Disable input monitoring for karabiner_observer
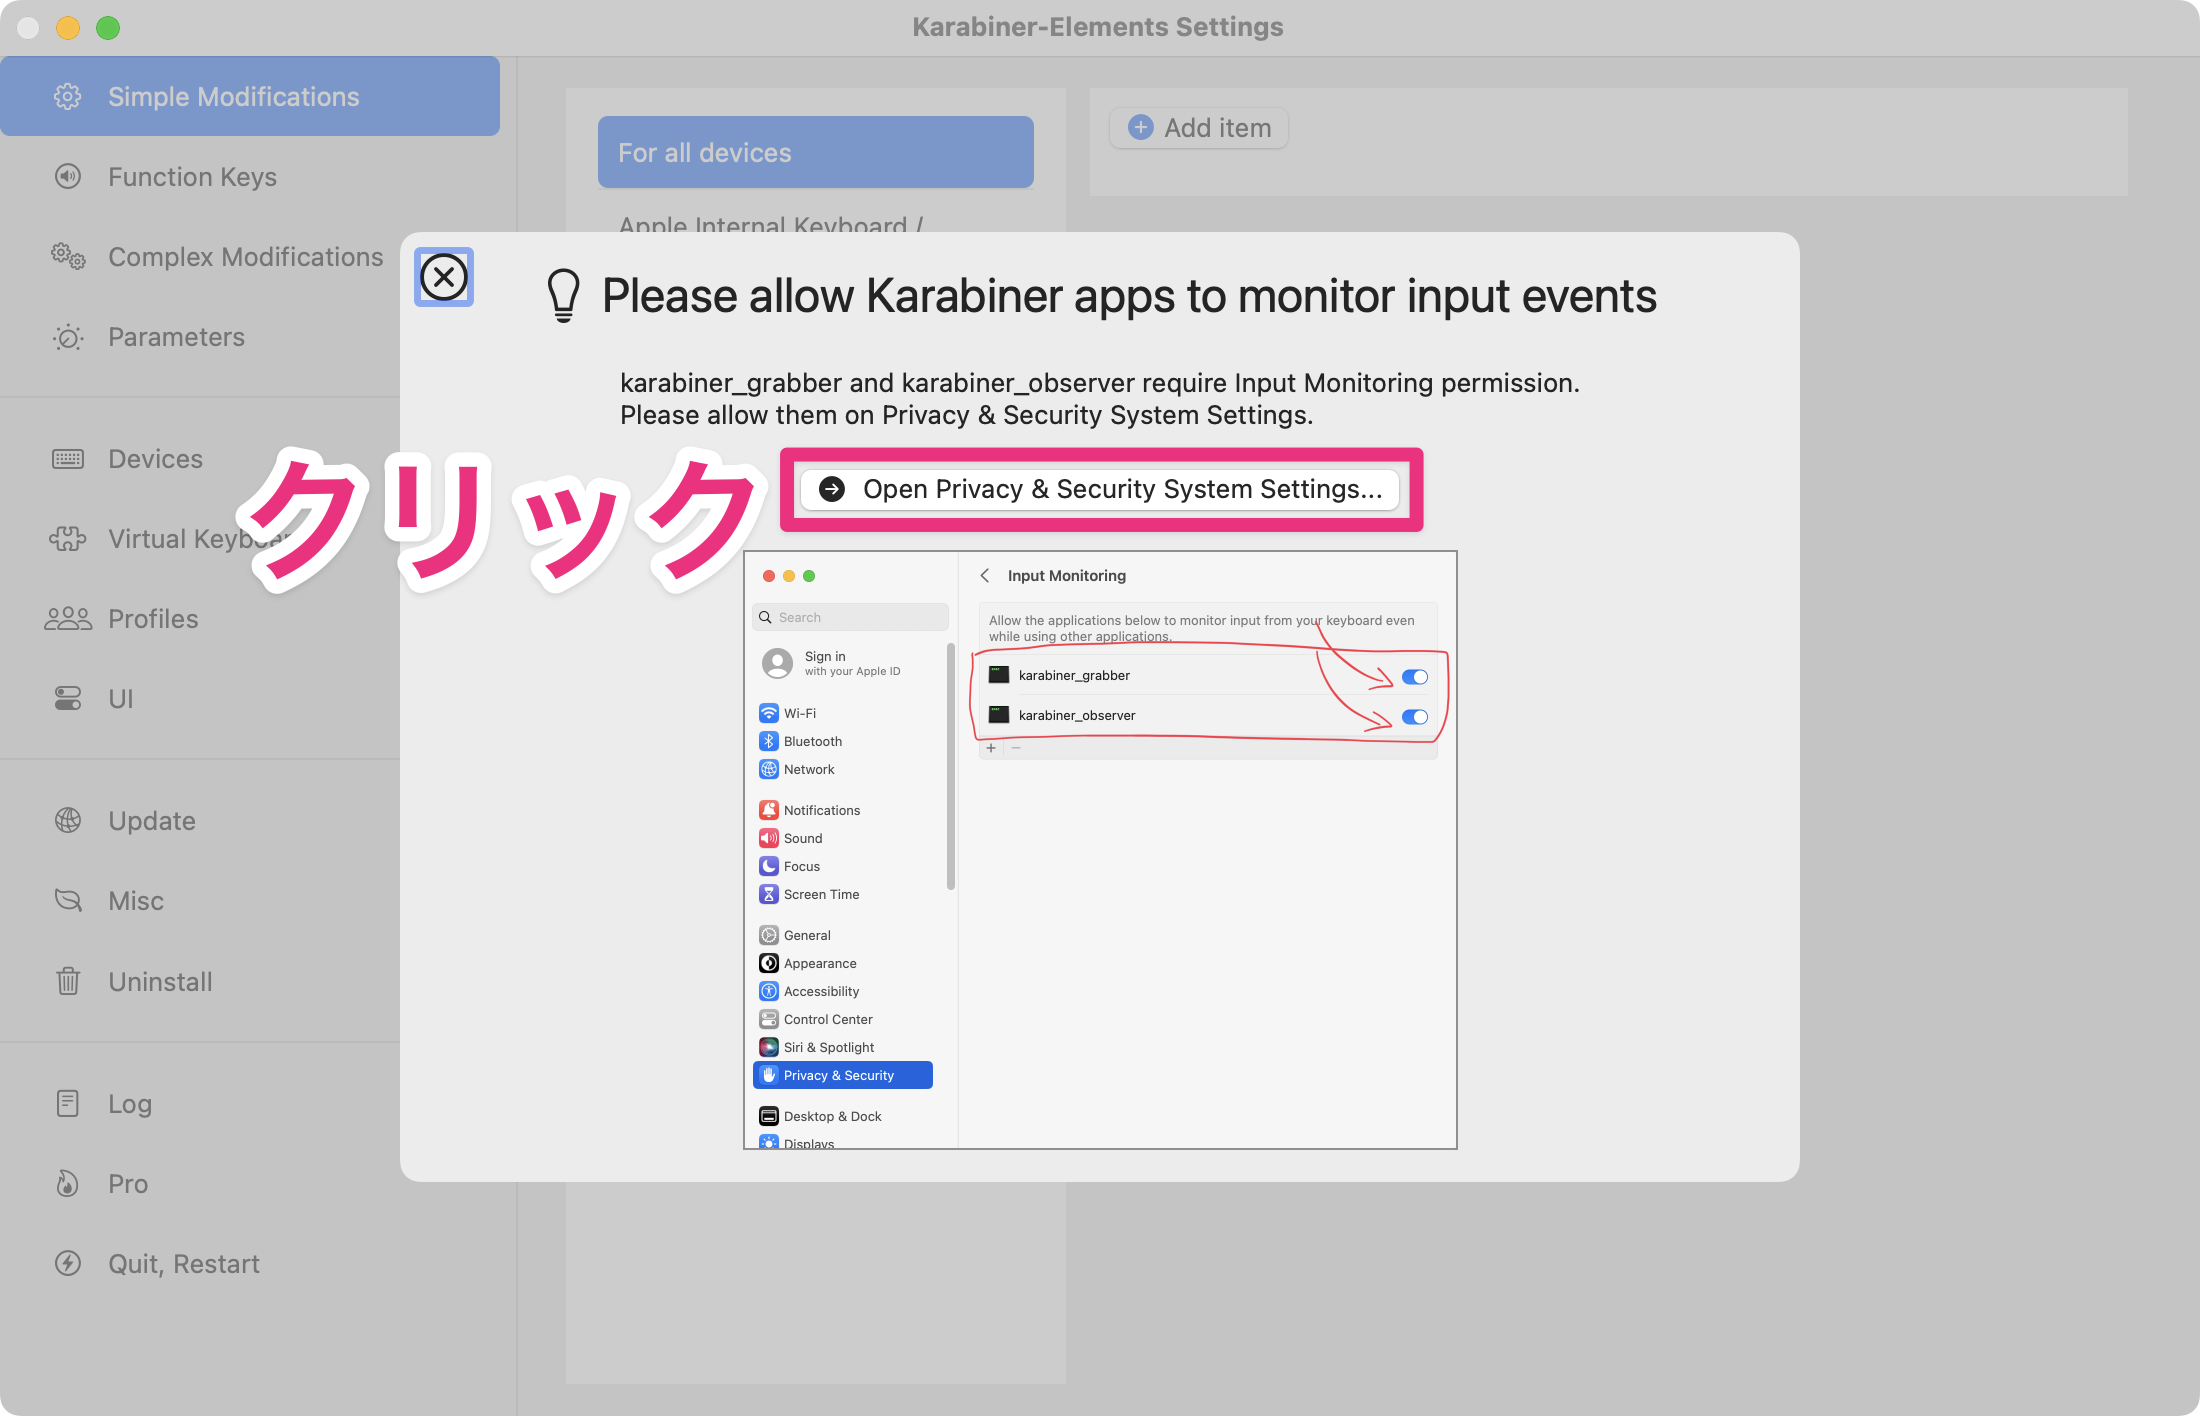The width and height of the screenshot is (2200, 1416). click(x=1415, y=716)
